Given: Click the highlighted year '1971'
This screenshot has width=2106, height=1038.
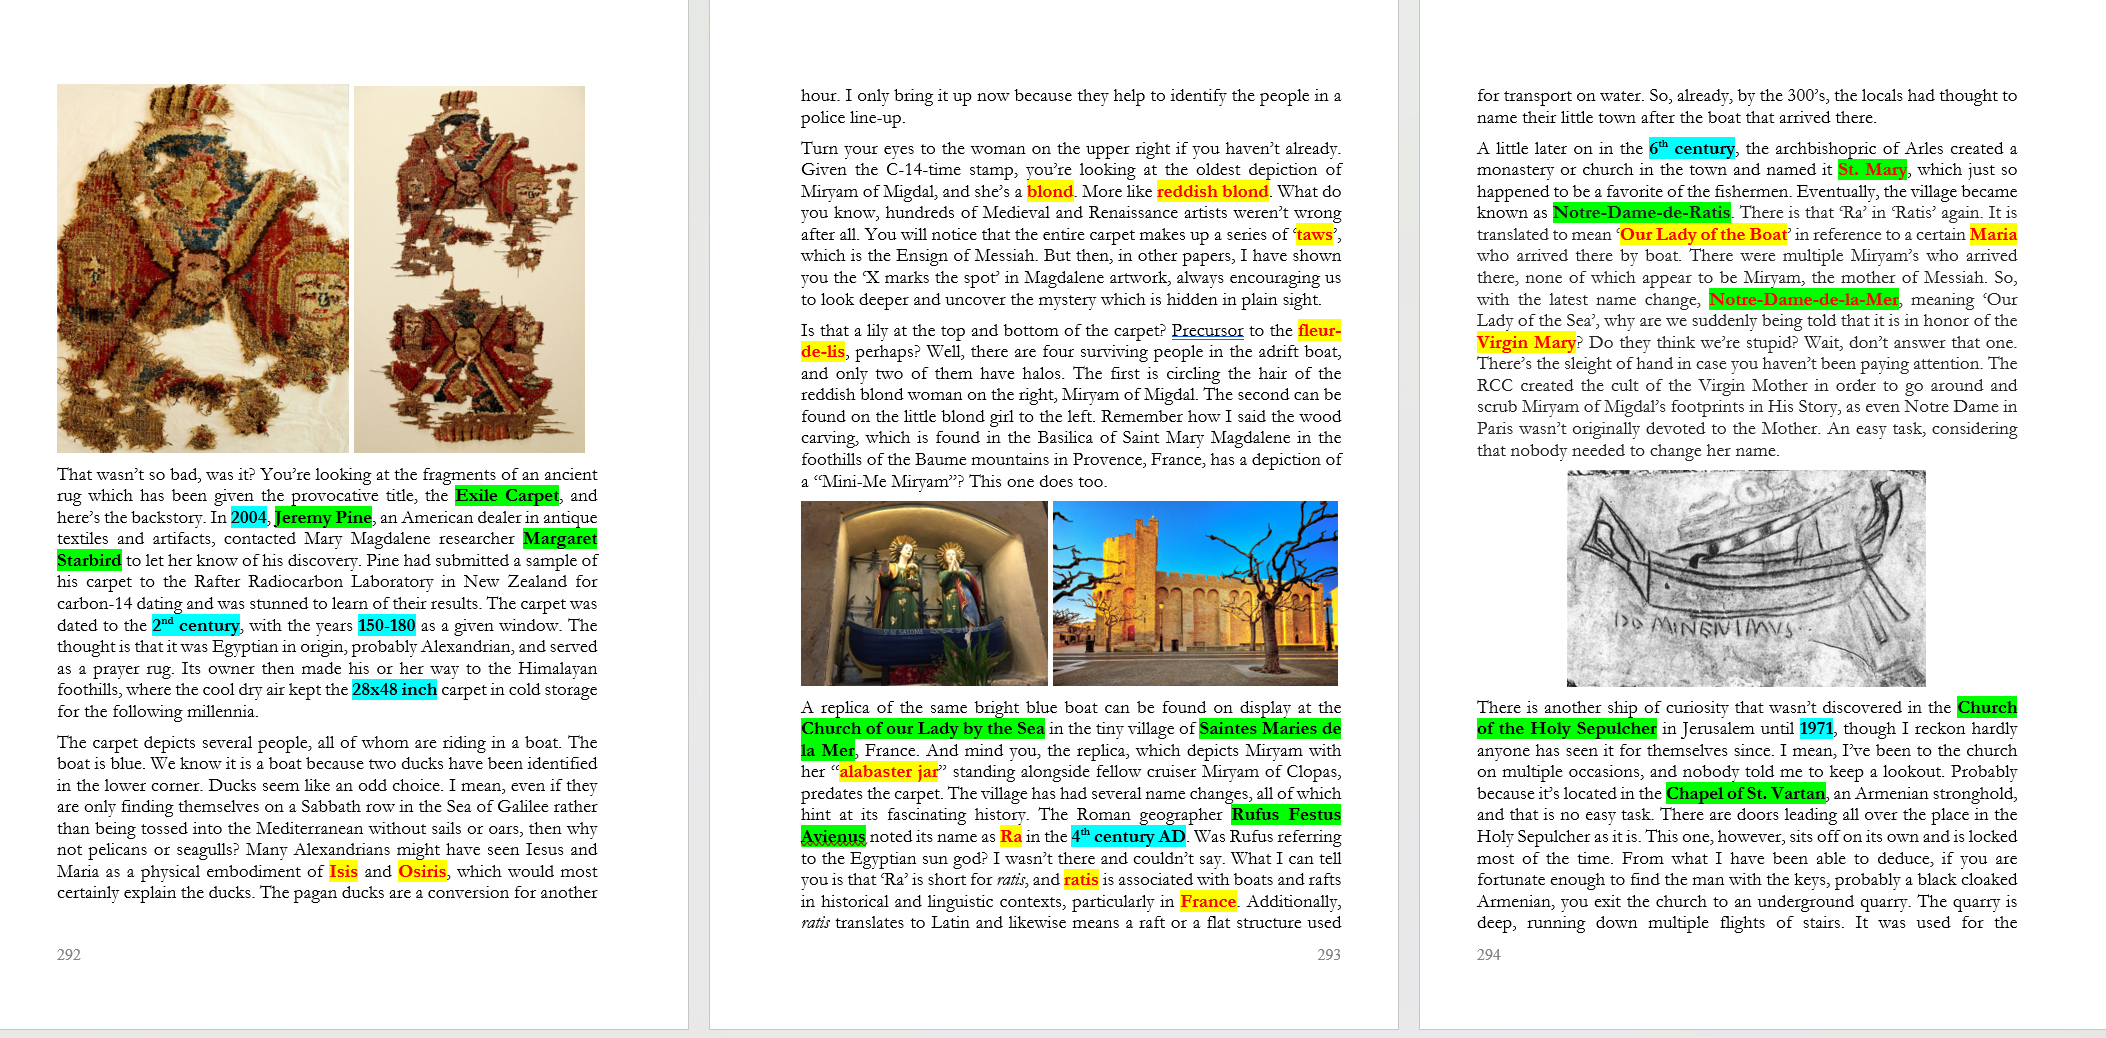Looking at the screenshot, I should point(1816,728).
